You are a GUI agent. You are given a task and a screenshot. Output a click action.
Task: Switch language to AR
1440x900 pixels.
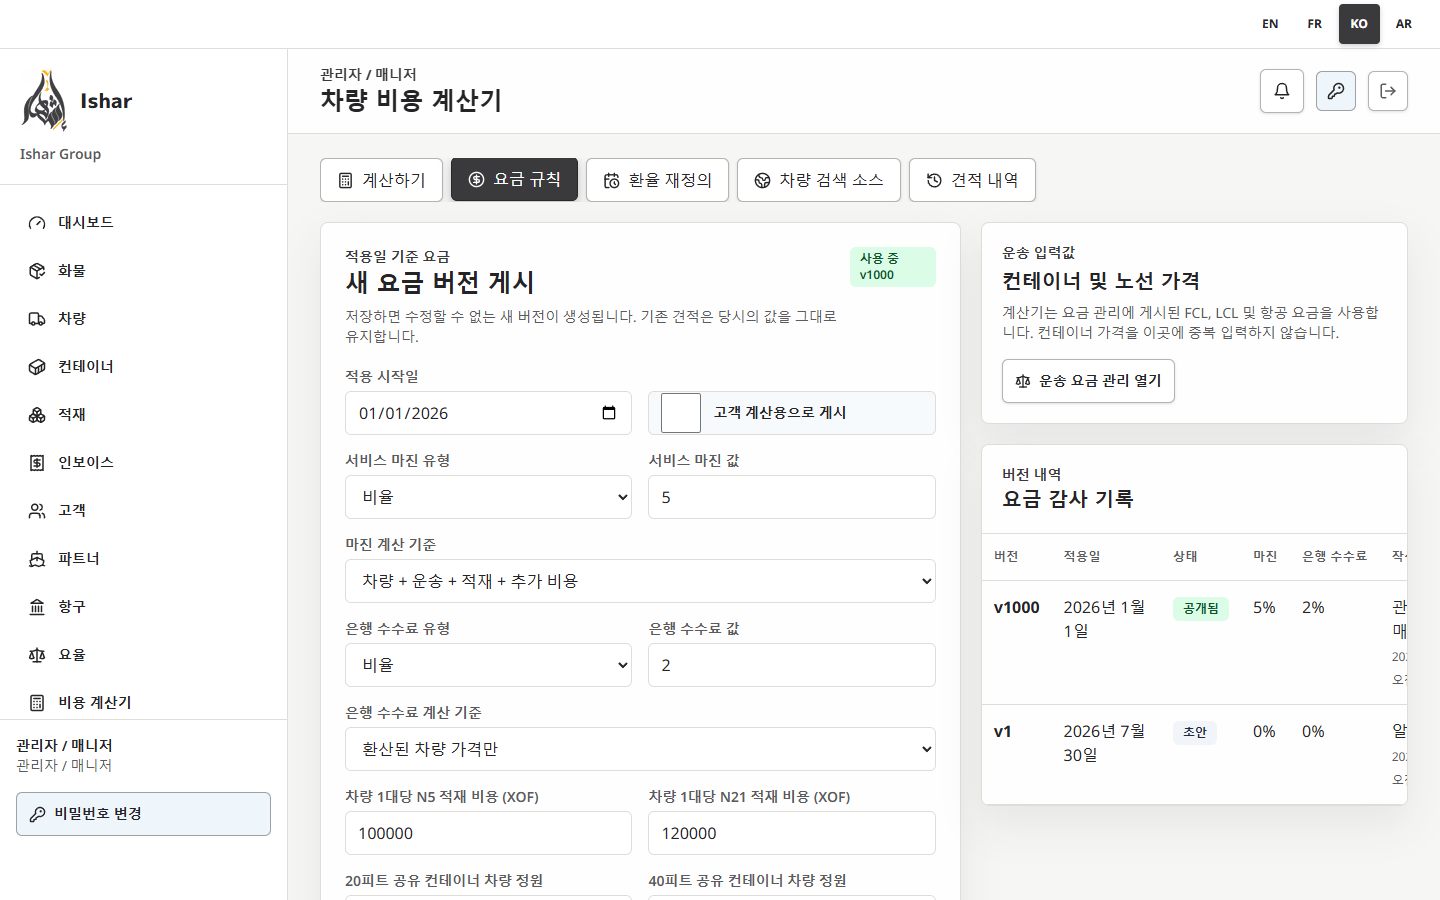pyautogui.click(x=1404, y=24)
